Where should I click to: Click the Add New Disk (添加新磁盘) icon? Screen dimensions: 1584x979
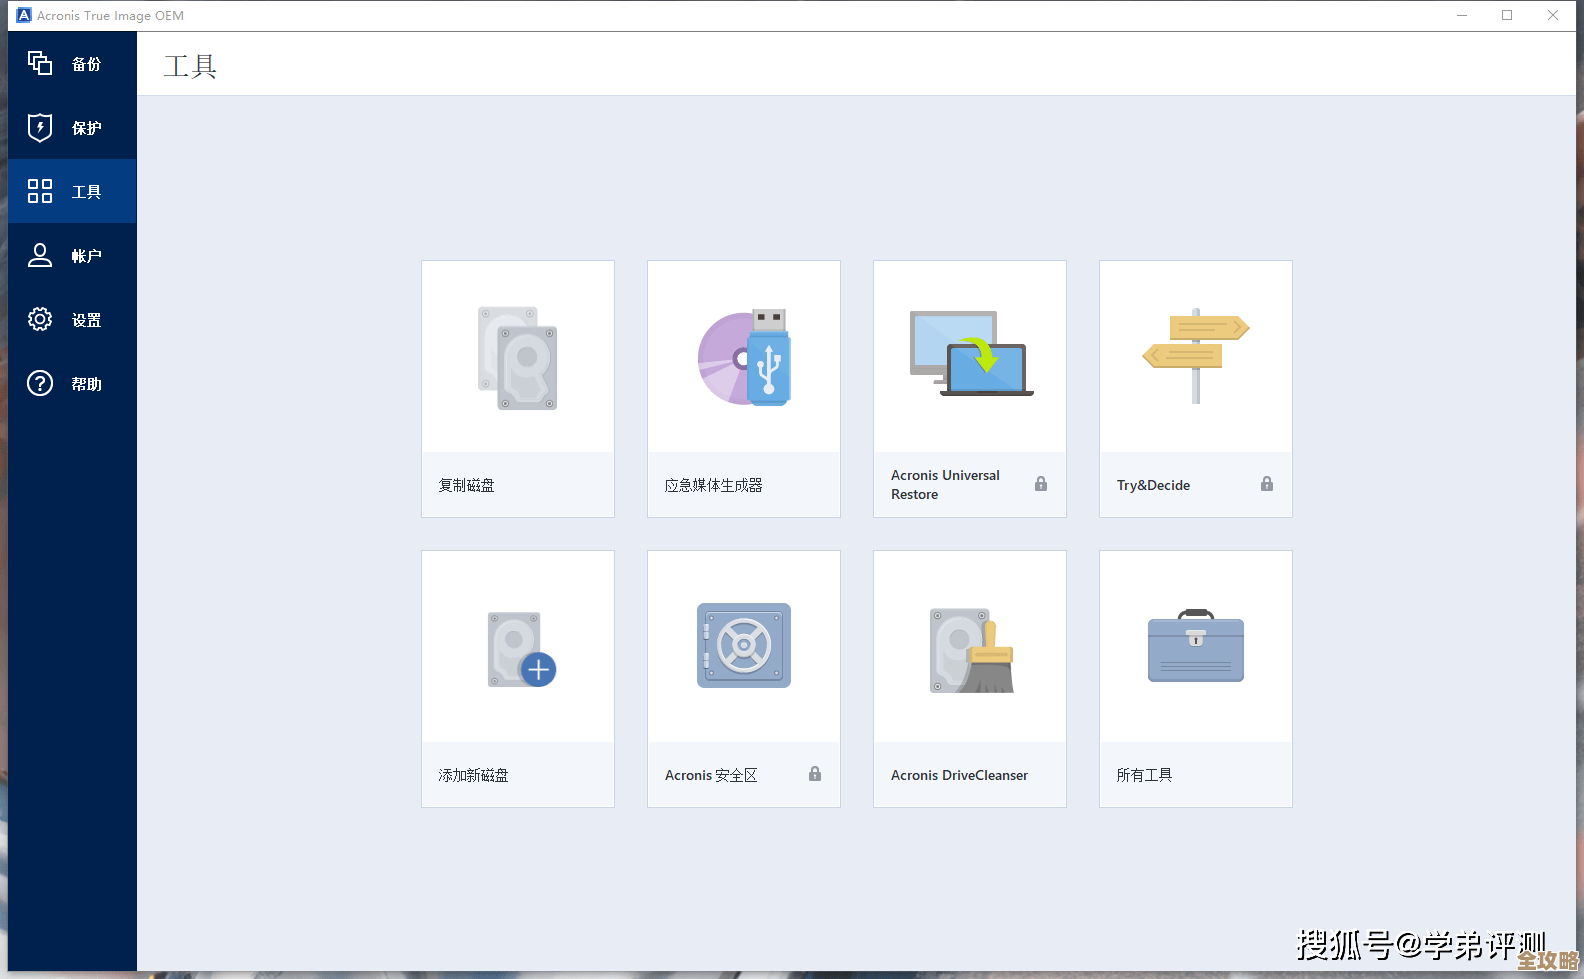point(520,650)
